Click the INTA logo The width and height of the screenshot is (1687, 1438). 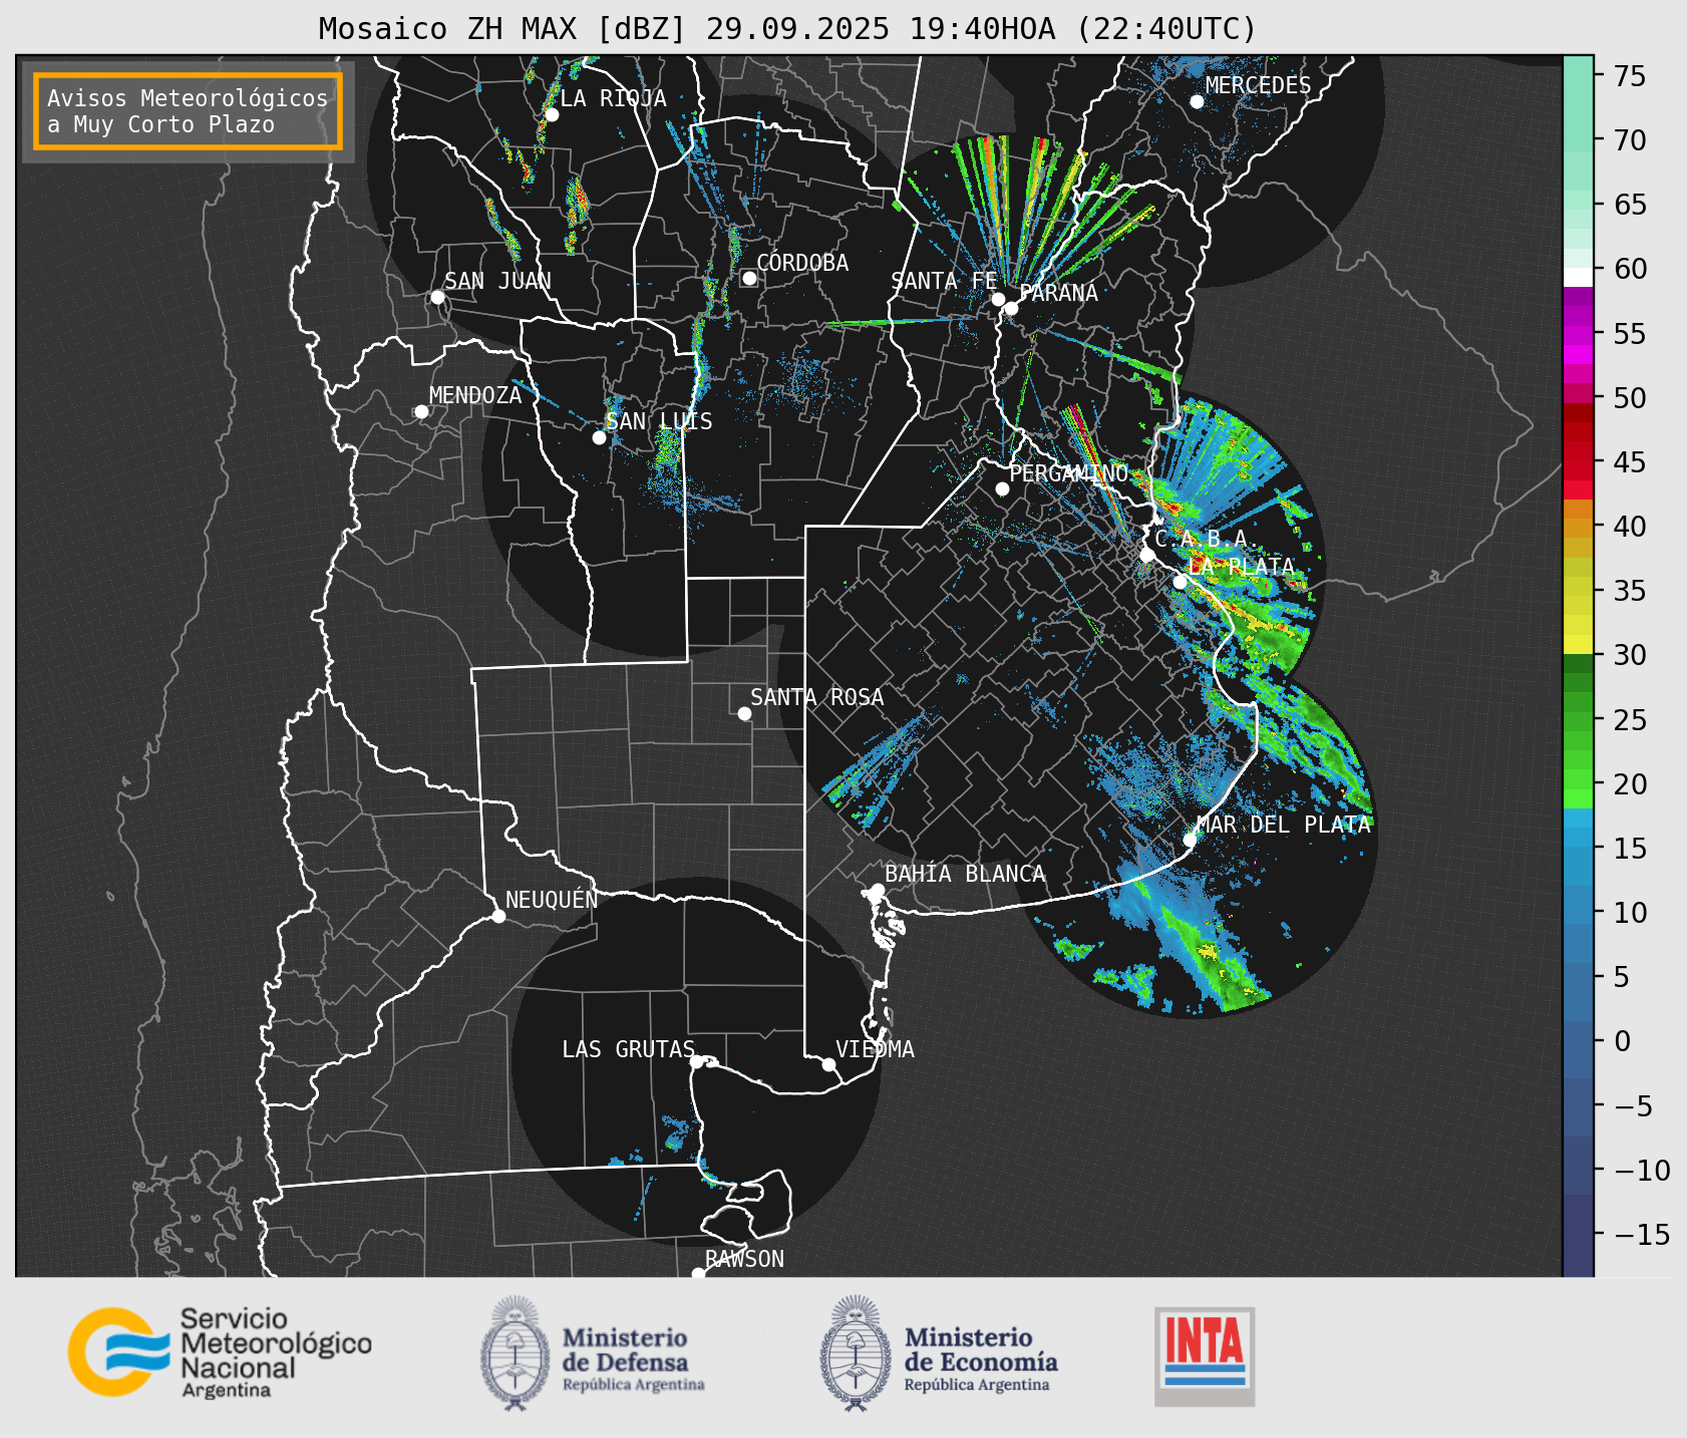[1205, 1356]
